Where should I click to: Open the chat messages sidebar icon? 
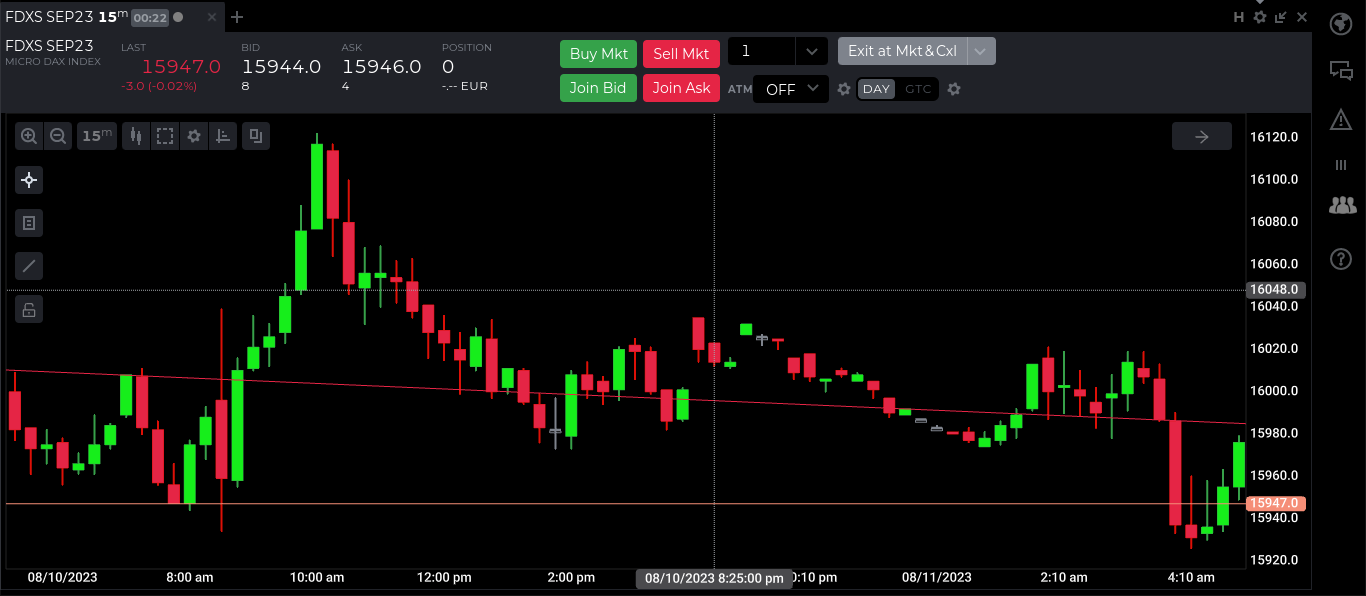pos(1341,70)
